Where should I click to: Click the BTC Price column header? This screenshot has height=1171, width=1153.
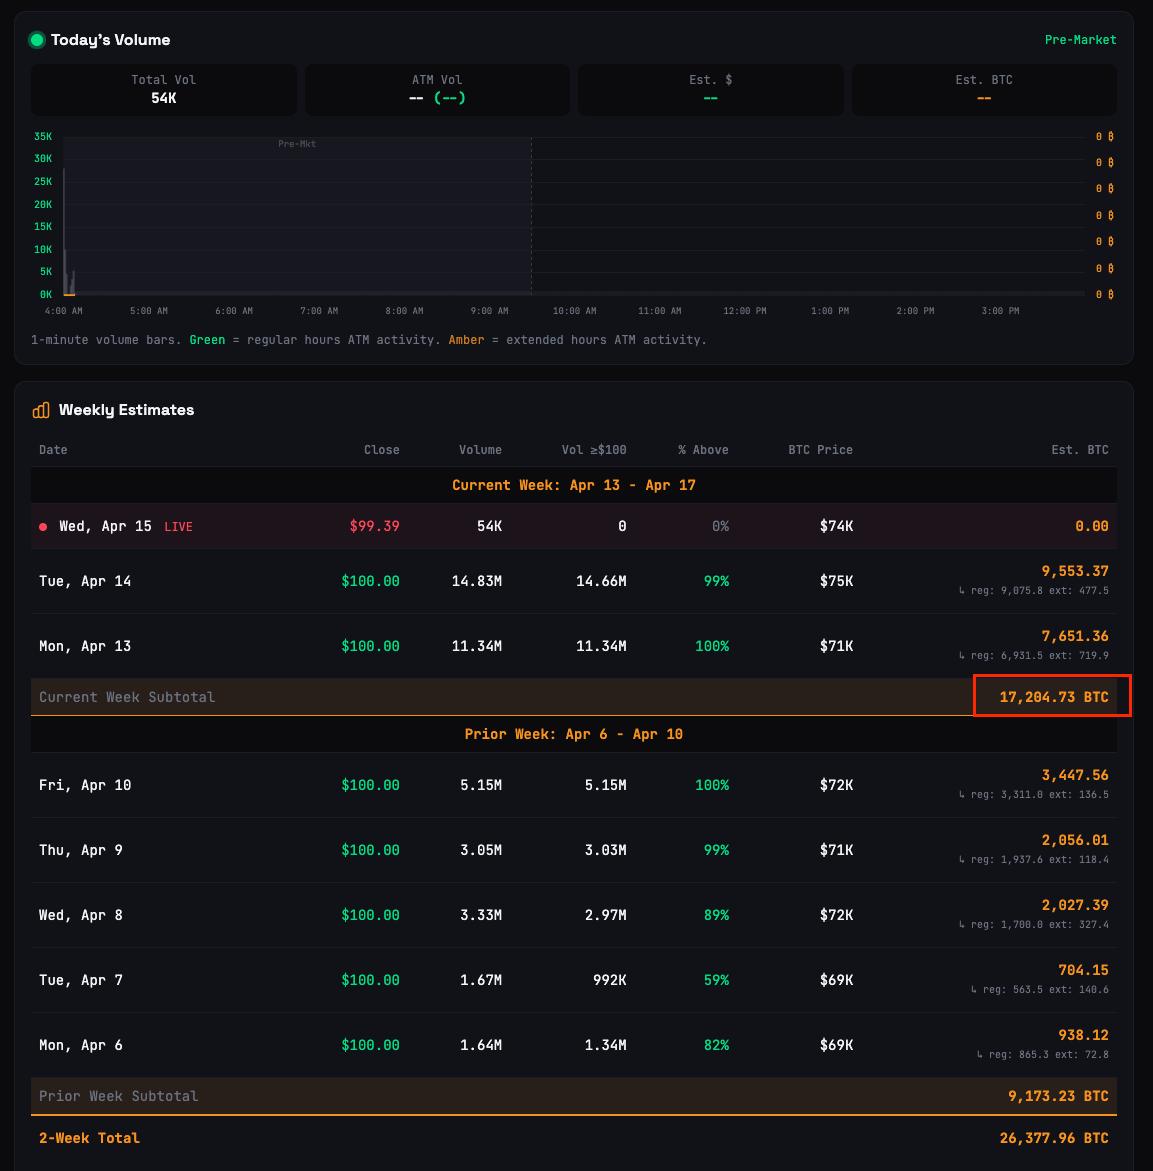click(x=820, y=450)
